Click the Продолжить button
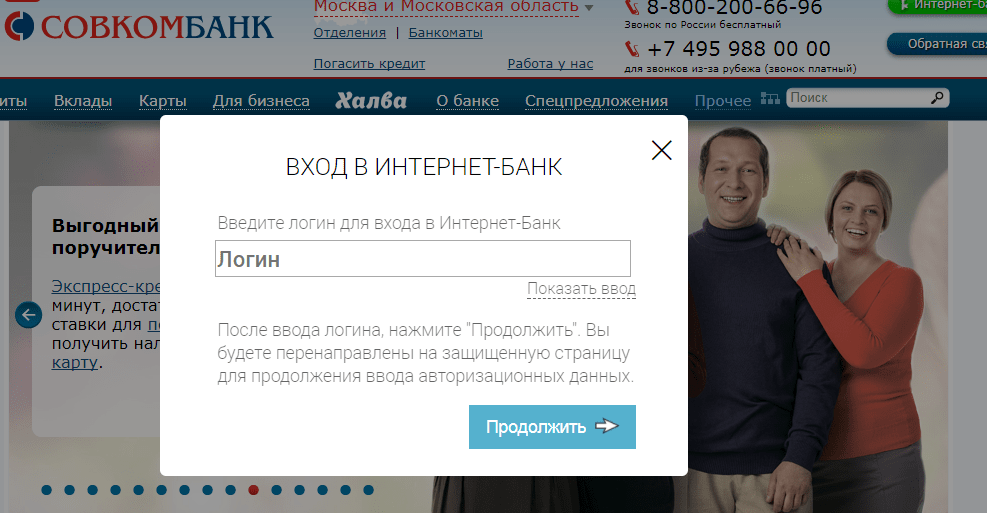 tap(552, 427)
